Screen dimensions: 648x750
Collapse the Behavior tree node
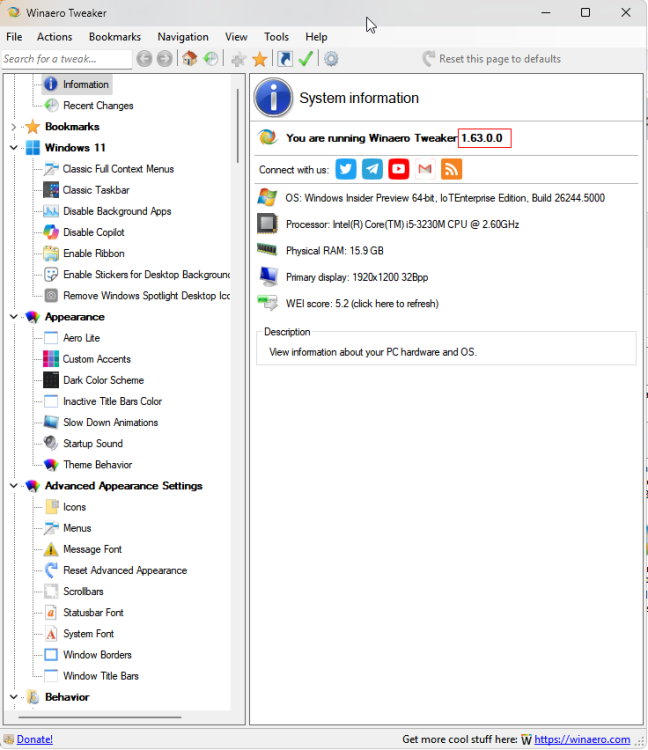pos(13,697)
